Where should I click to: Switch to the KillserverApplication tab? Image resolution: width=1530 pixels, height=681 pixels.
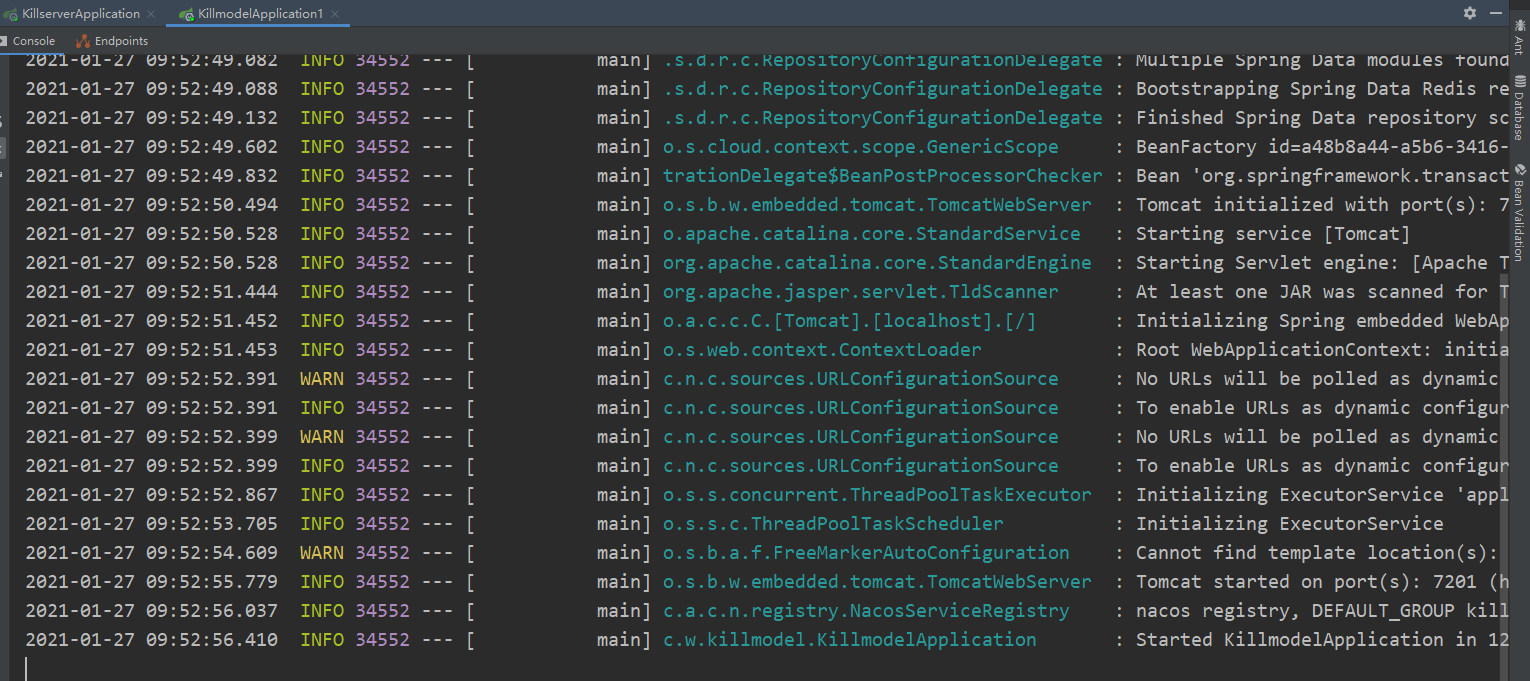[x=80, y=13]
